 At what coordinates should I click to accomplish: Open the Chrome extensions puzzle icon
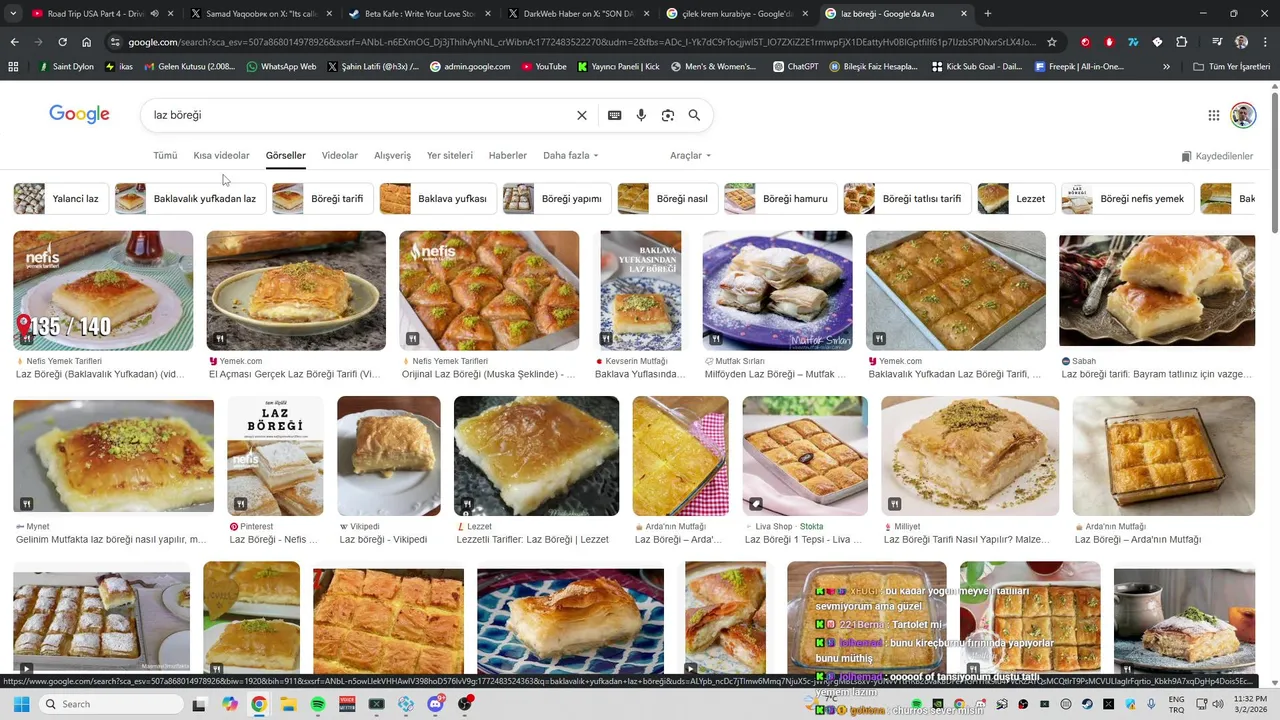click(x=1181, y=42)
